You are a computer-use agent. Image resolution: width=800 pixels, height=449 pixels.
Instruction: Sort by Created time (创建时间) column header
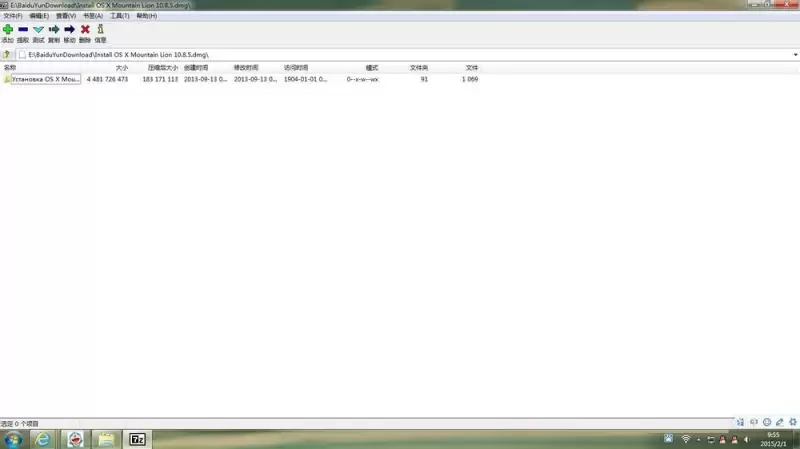[196, 67]
